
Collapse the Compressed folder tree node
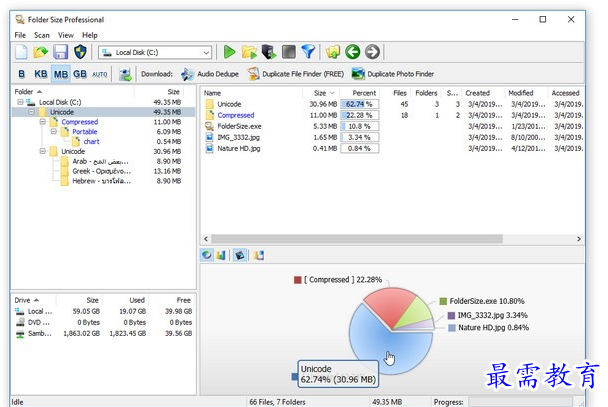43,122
